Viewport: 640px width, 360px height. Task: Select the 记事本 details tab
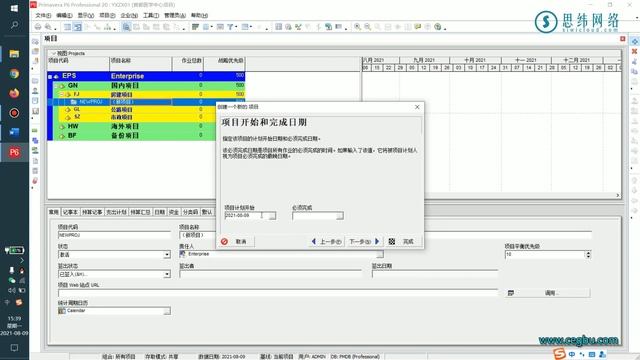(70, 212)
